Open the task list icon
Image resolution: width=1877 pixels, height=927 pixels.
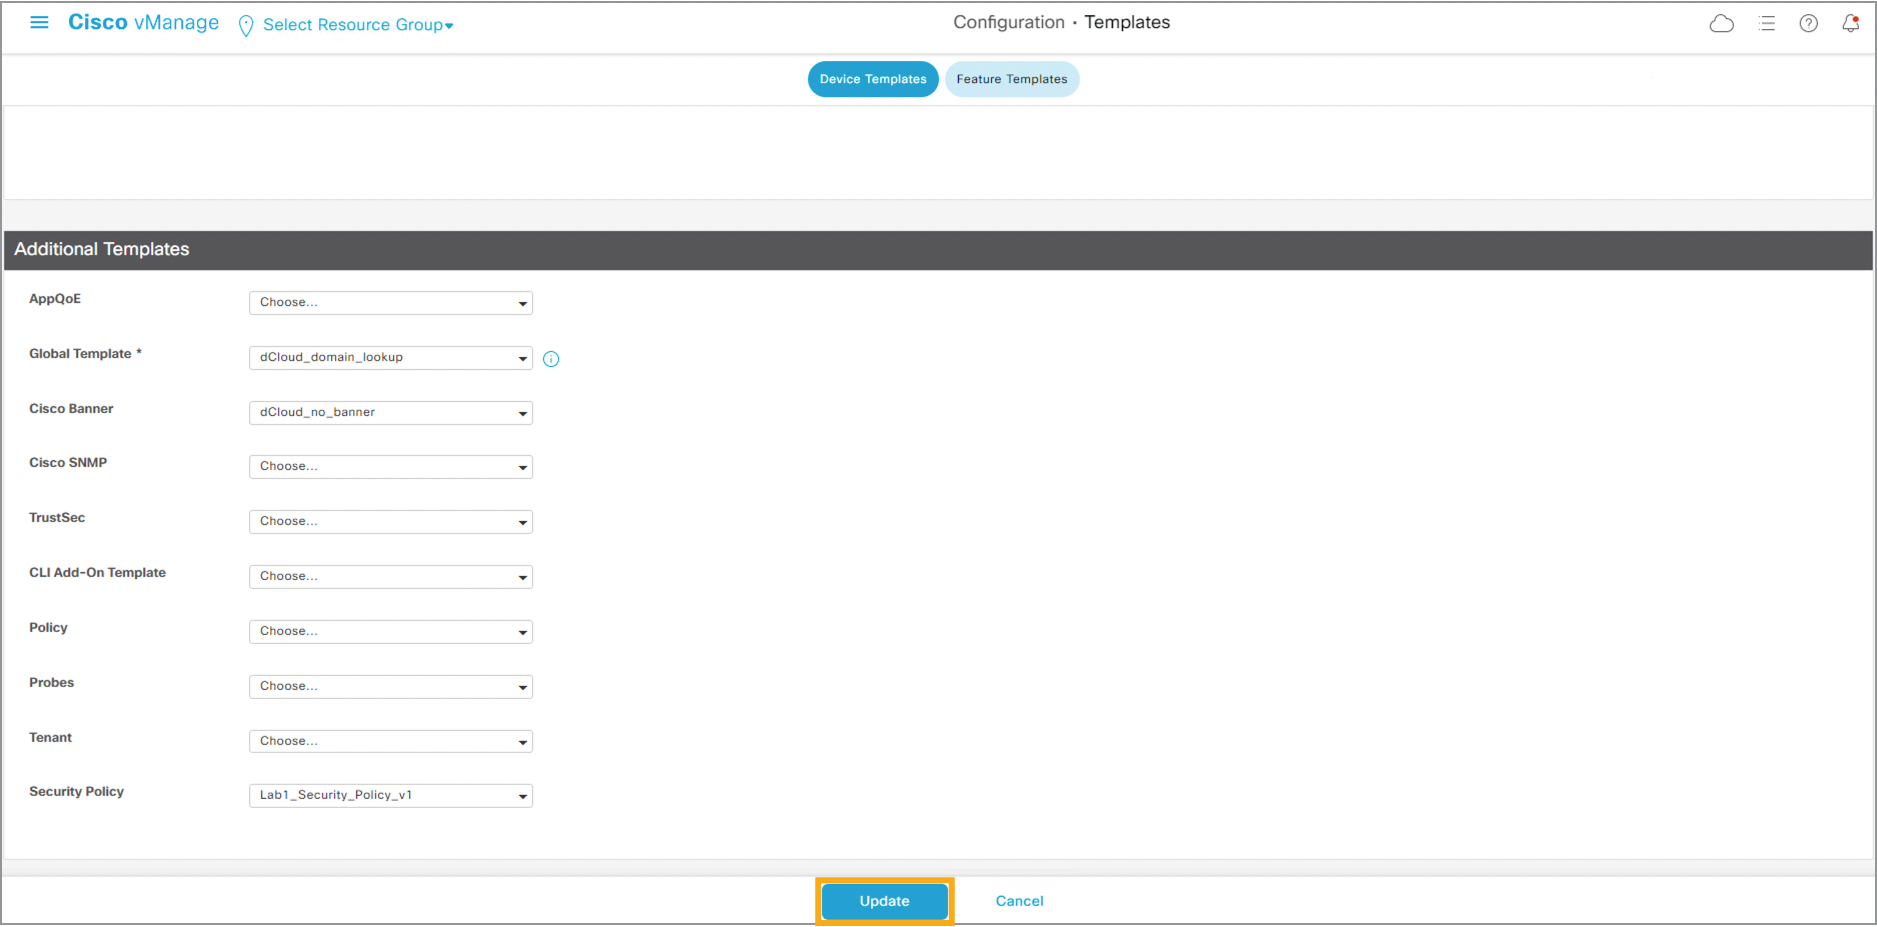(x=1767, y=23)
